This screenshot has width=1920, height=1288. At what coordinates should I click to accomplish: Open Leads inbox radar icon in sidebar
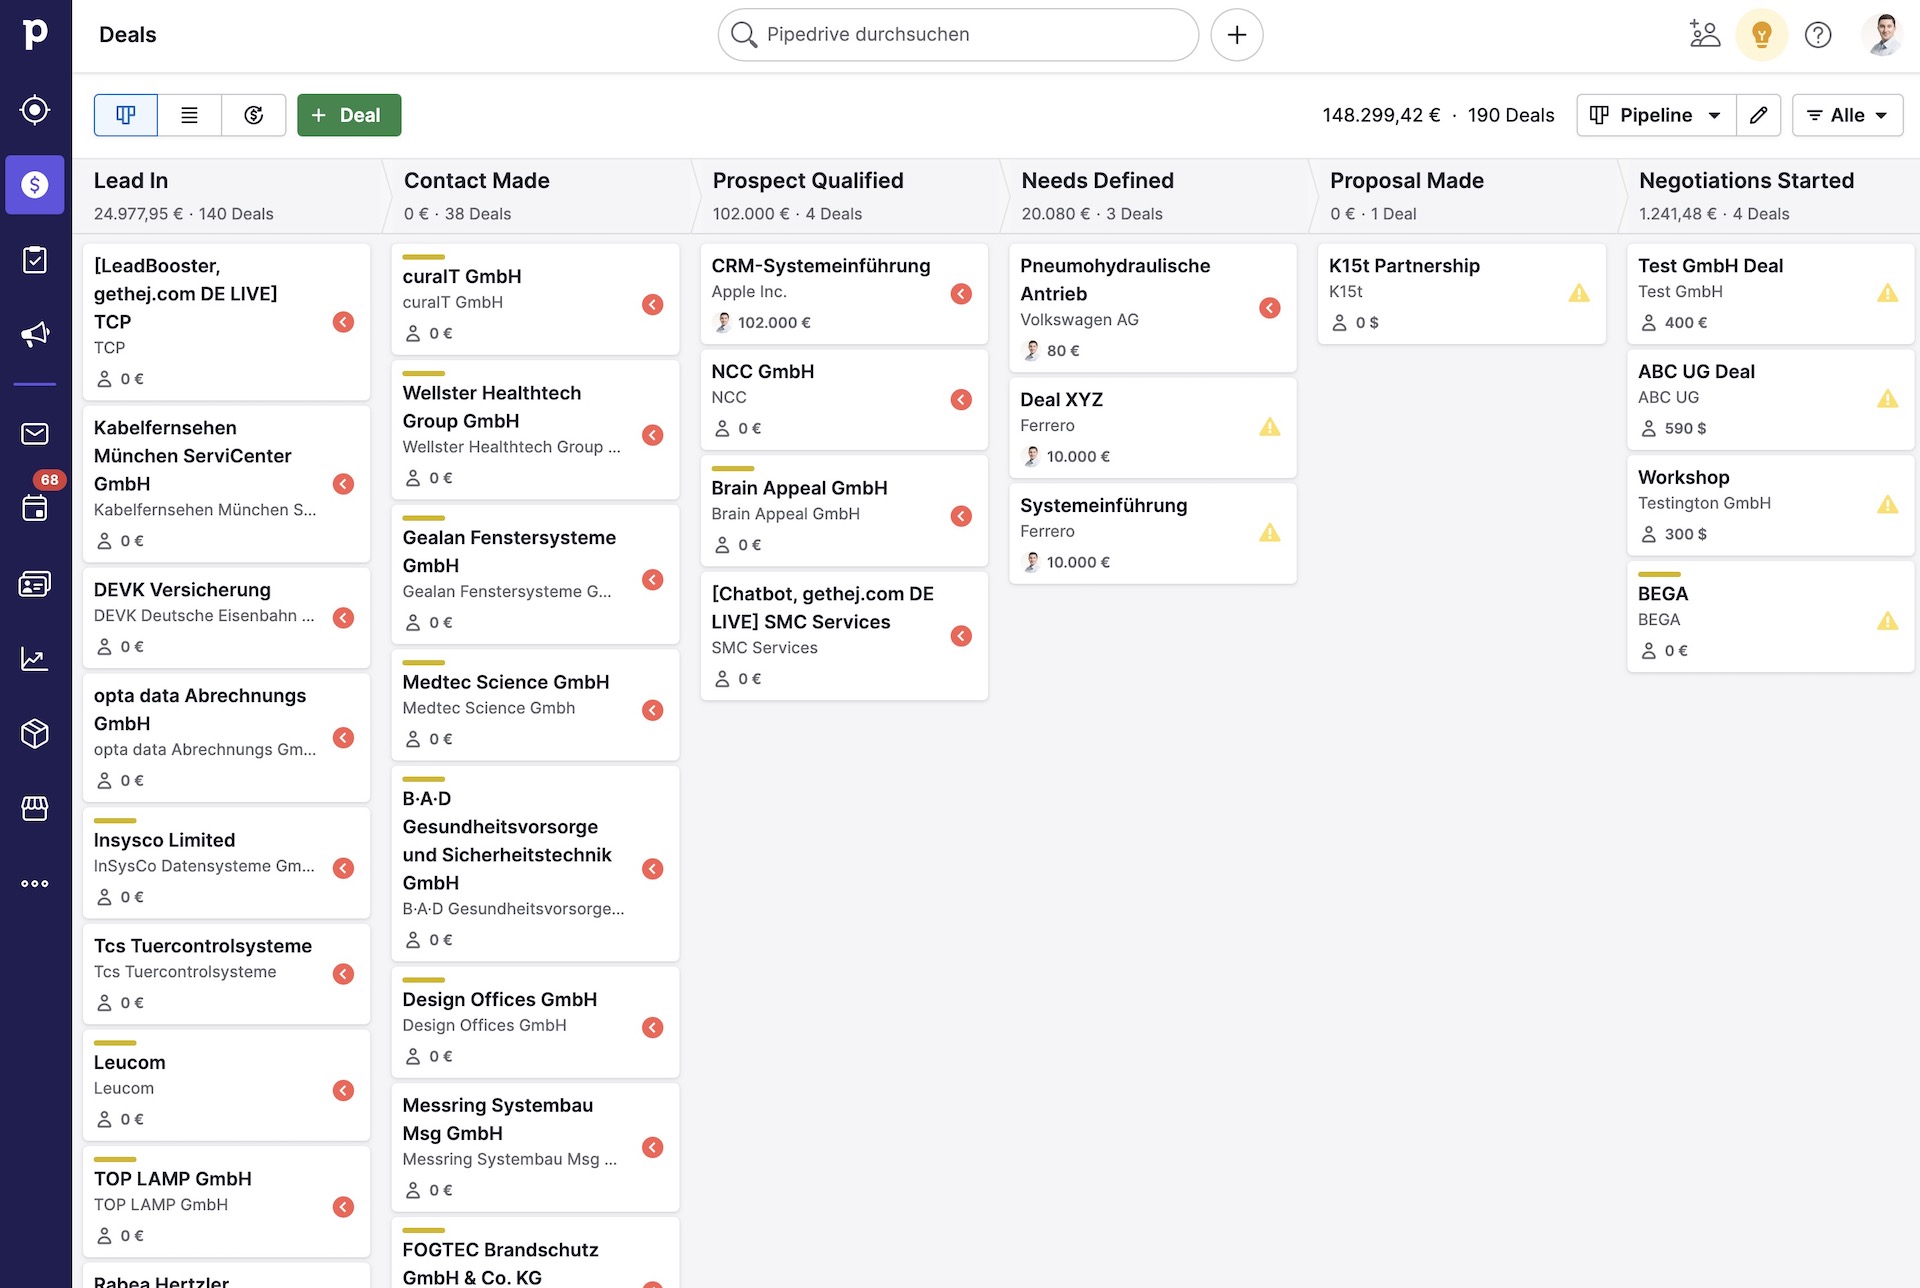pos(35,109)
